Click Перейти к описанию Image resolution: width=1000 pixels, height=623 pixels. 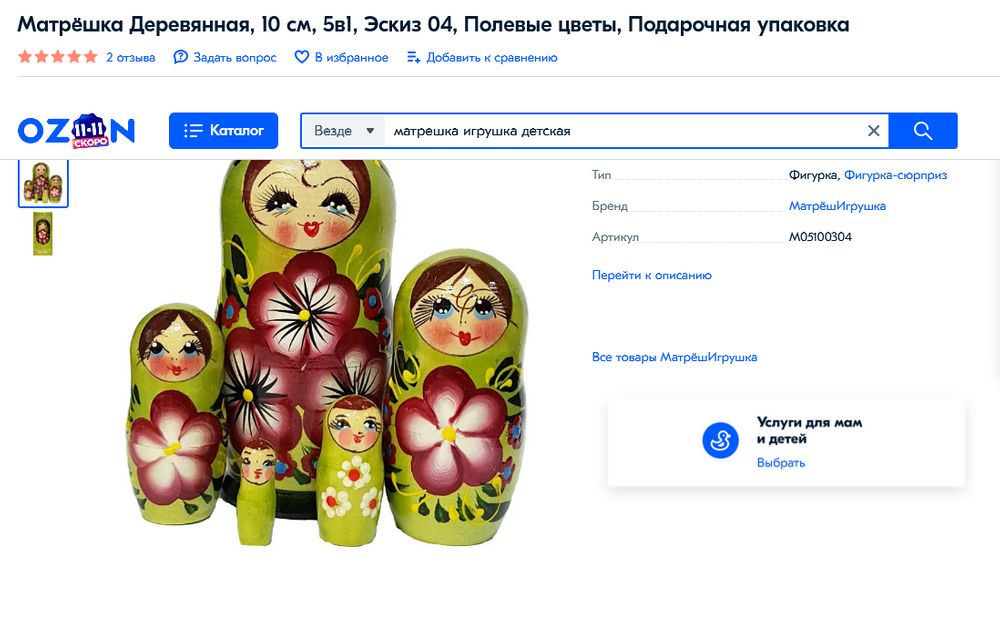point(651,274)
